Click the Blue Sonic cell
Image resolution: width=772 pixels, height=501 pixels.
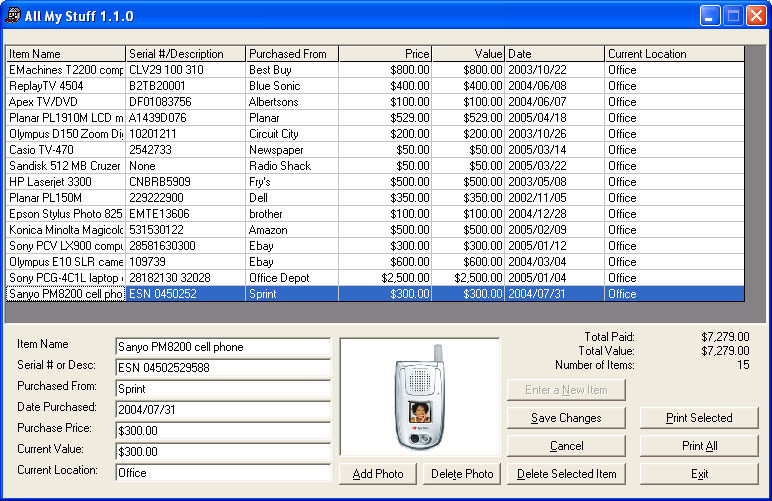click(292, 86)
